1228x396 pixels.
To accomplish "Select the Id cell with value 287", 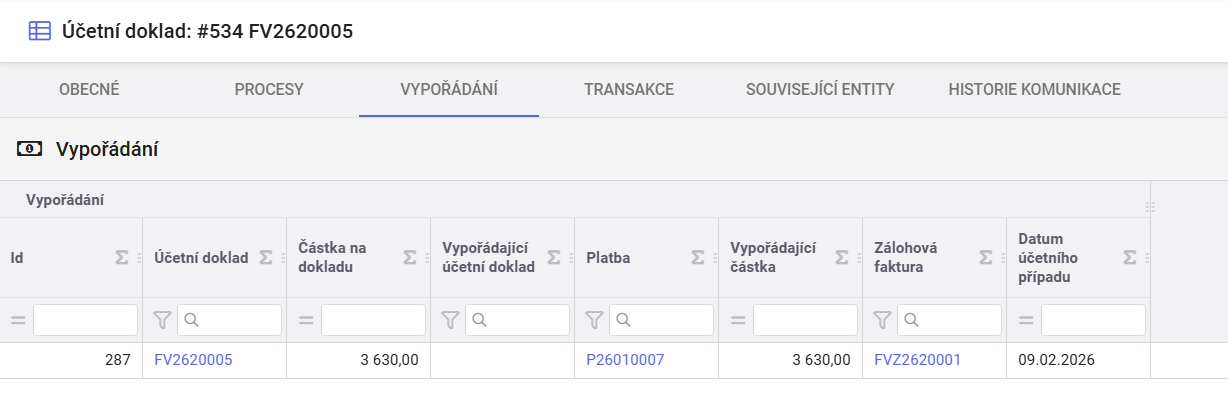I will pyautogui.click(x=71, y=360).
